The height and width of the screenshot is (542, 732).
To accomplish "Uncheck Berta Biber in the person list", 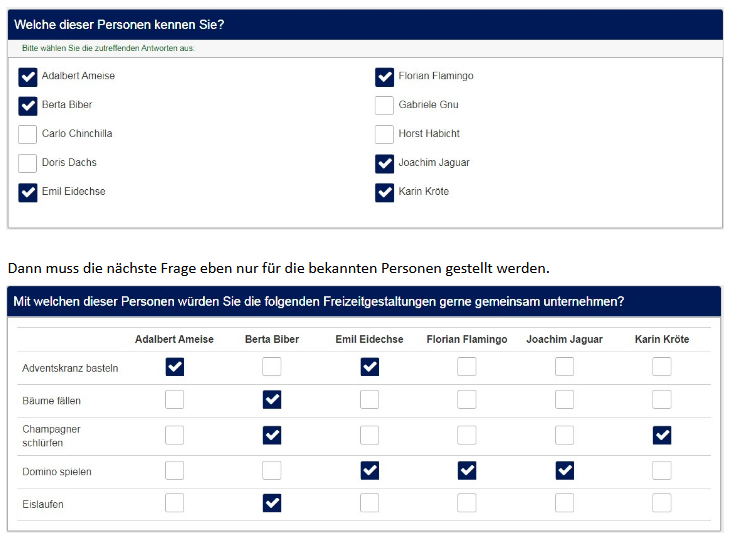I will point(28,105).
